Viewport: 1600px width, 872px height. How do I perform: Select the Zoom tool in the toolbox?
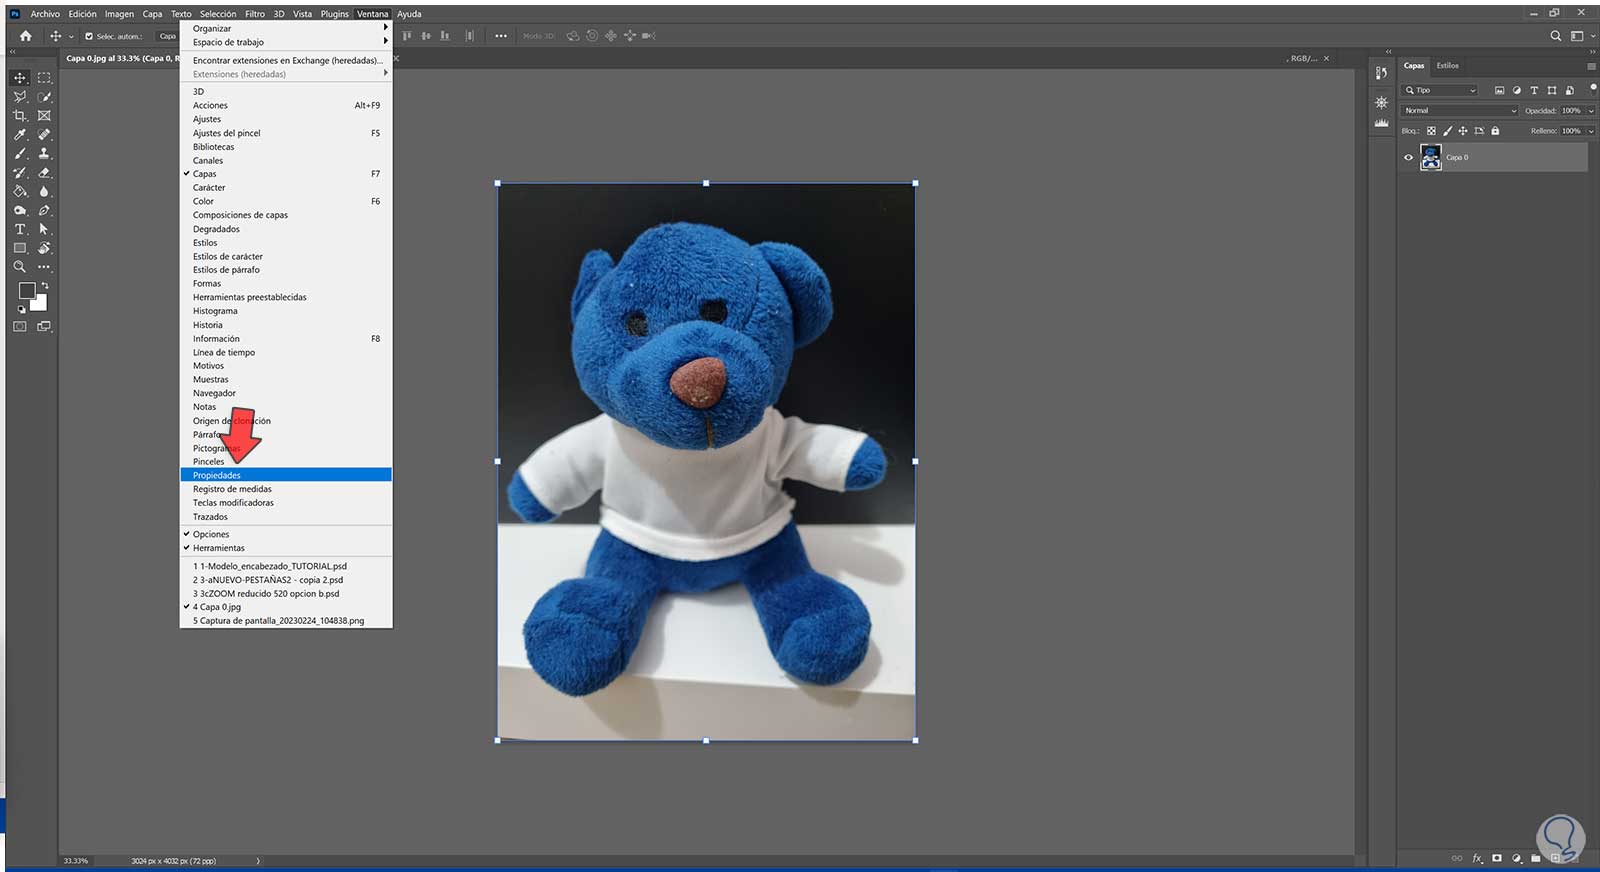click(x=20, y=267)
